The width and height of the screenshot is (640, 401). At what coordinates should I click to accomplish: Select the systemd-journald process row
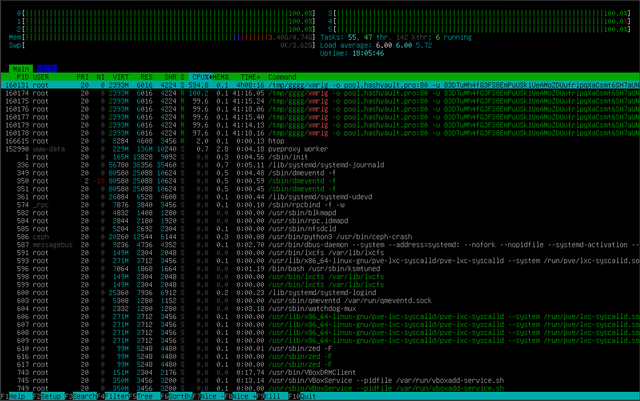click(x=320, y=165)
